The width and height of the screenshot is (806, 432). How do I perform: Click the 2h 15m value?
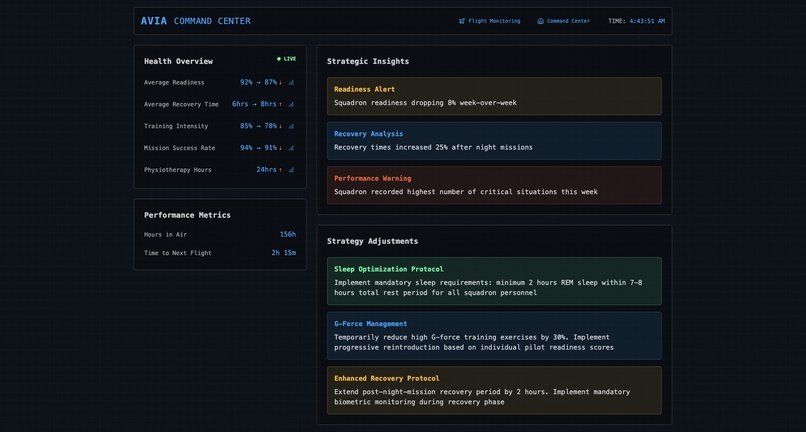(284, 253)
